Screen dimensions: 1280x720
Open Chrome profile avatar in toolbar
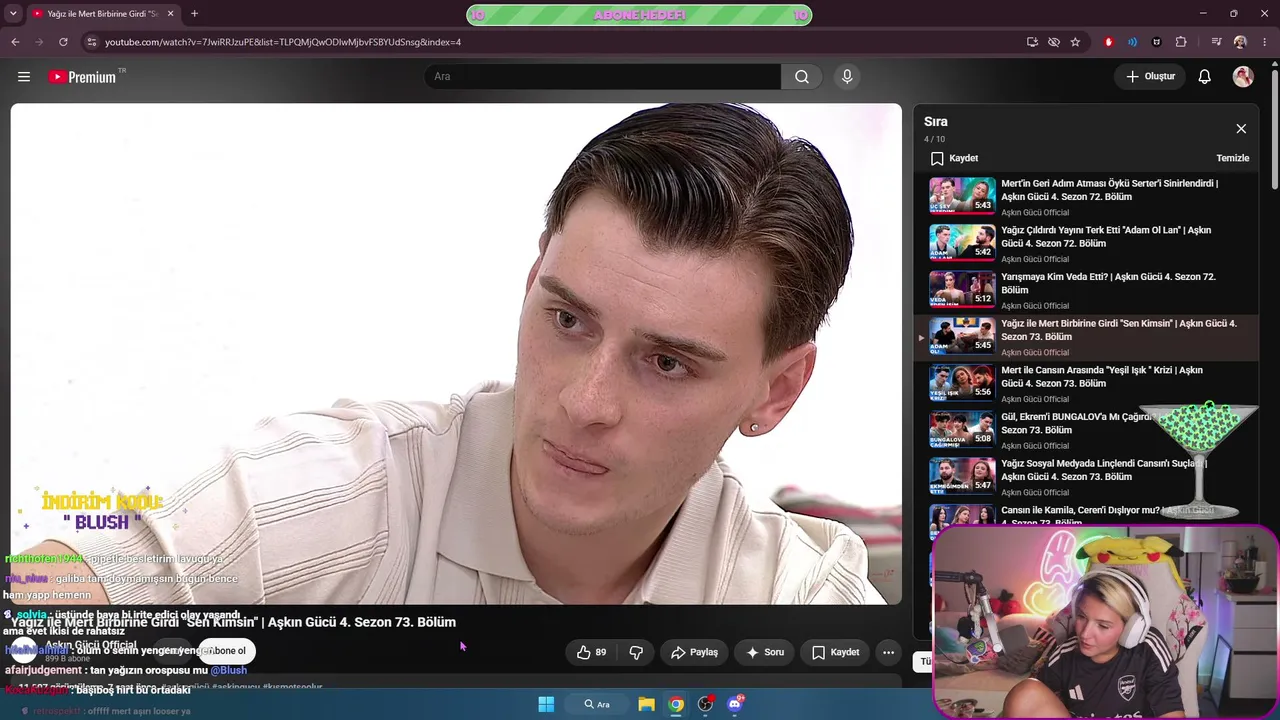pos(1240,42)
